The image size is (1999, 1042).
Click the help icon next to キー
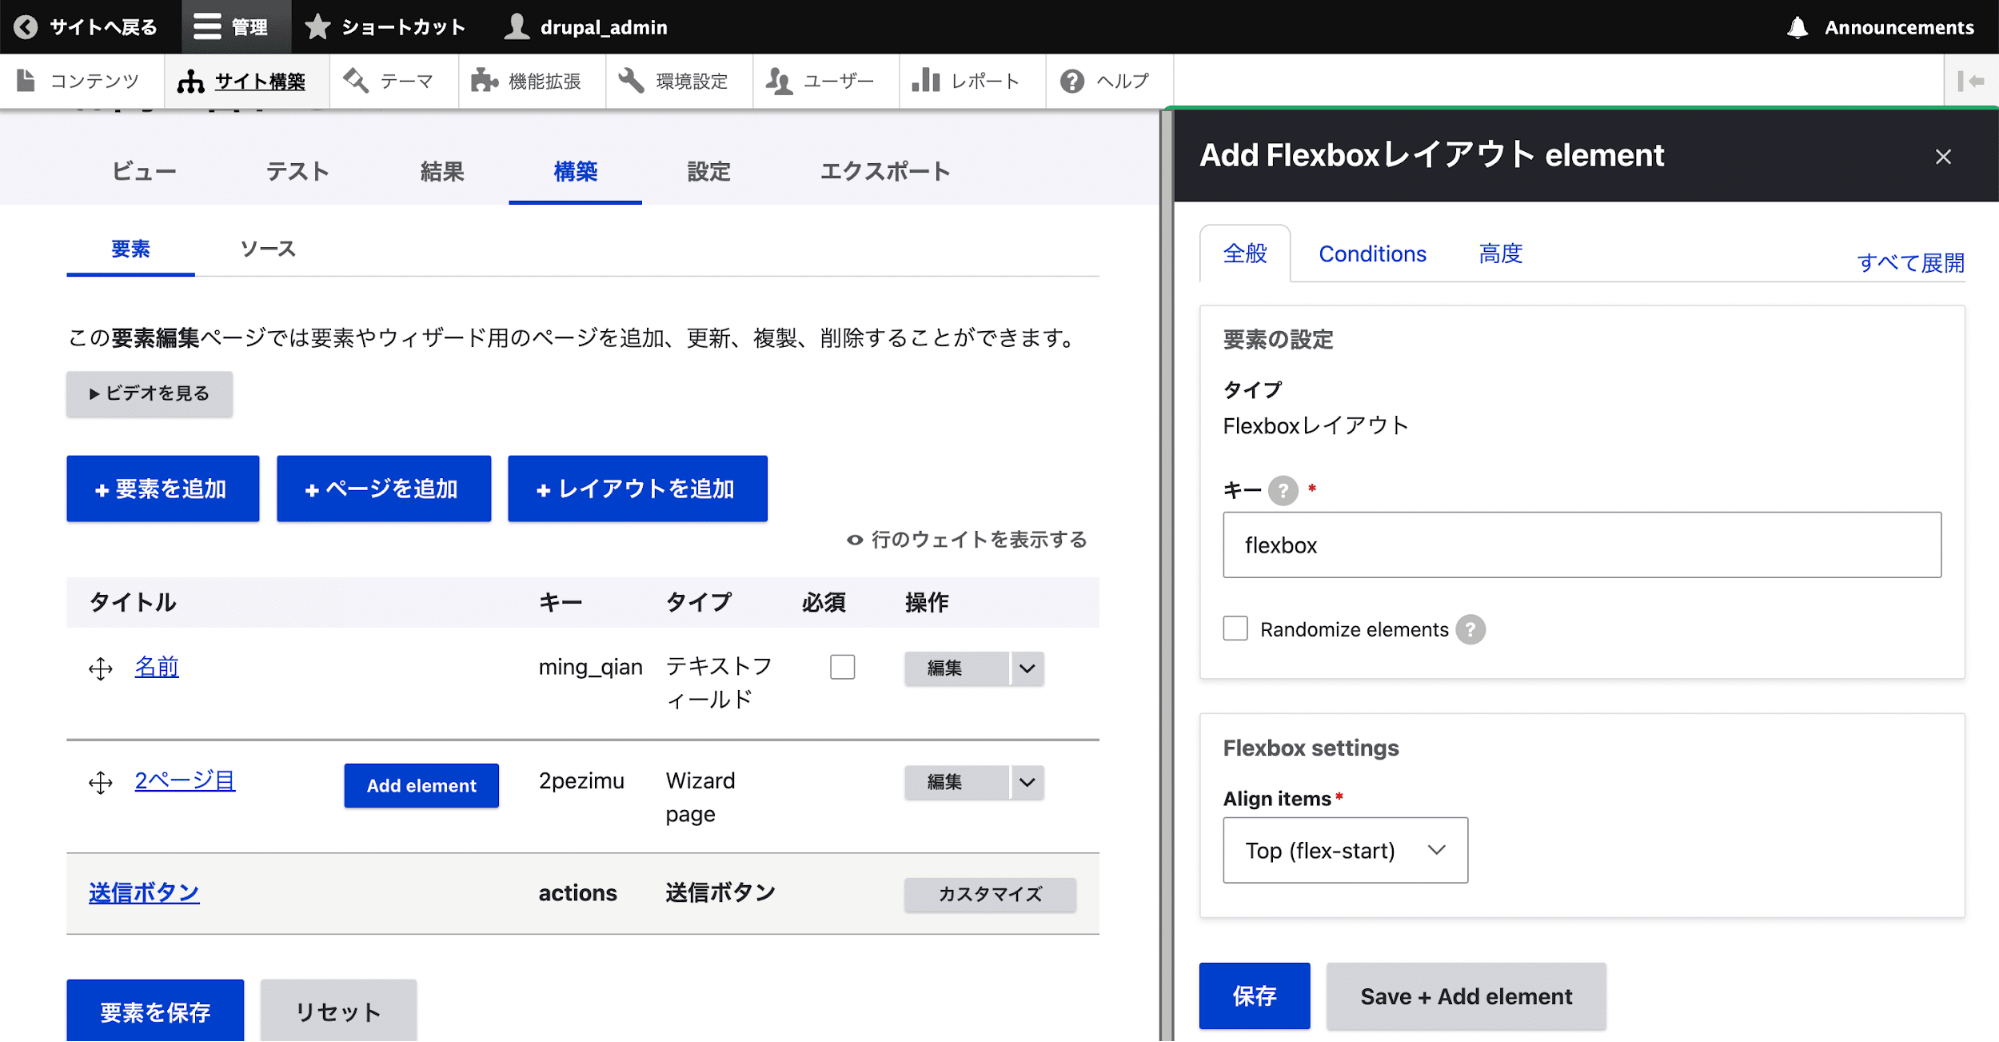pyautogui.click(x=1282, y=491)
